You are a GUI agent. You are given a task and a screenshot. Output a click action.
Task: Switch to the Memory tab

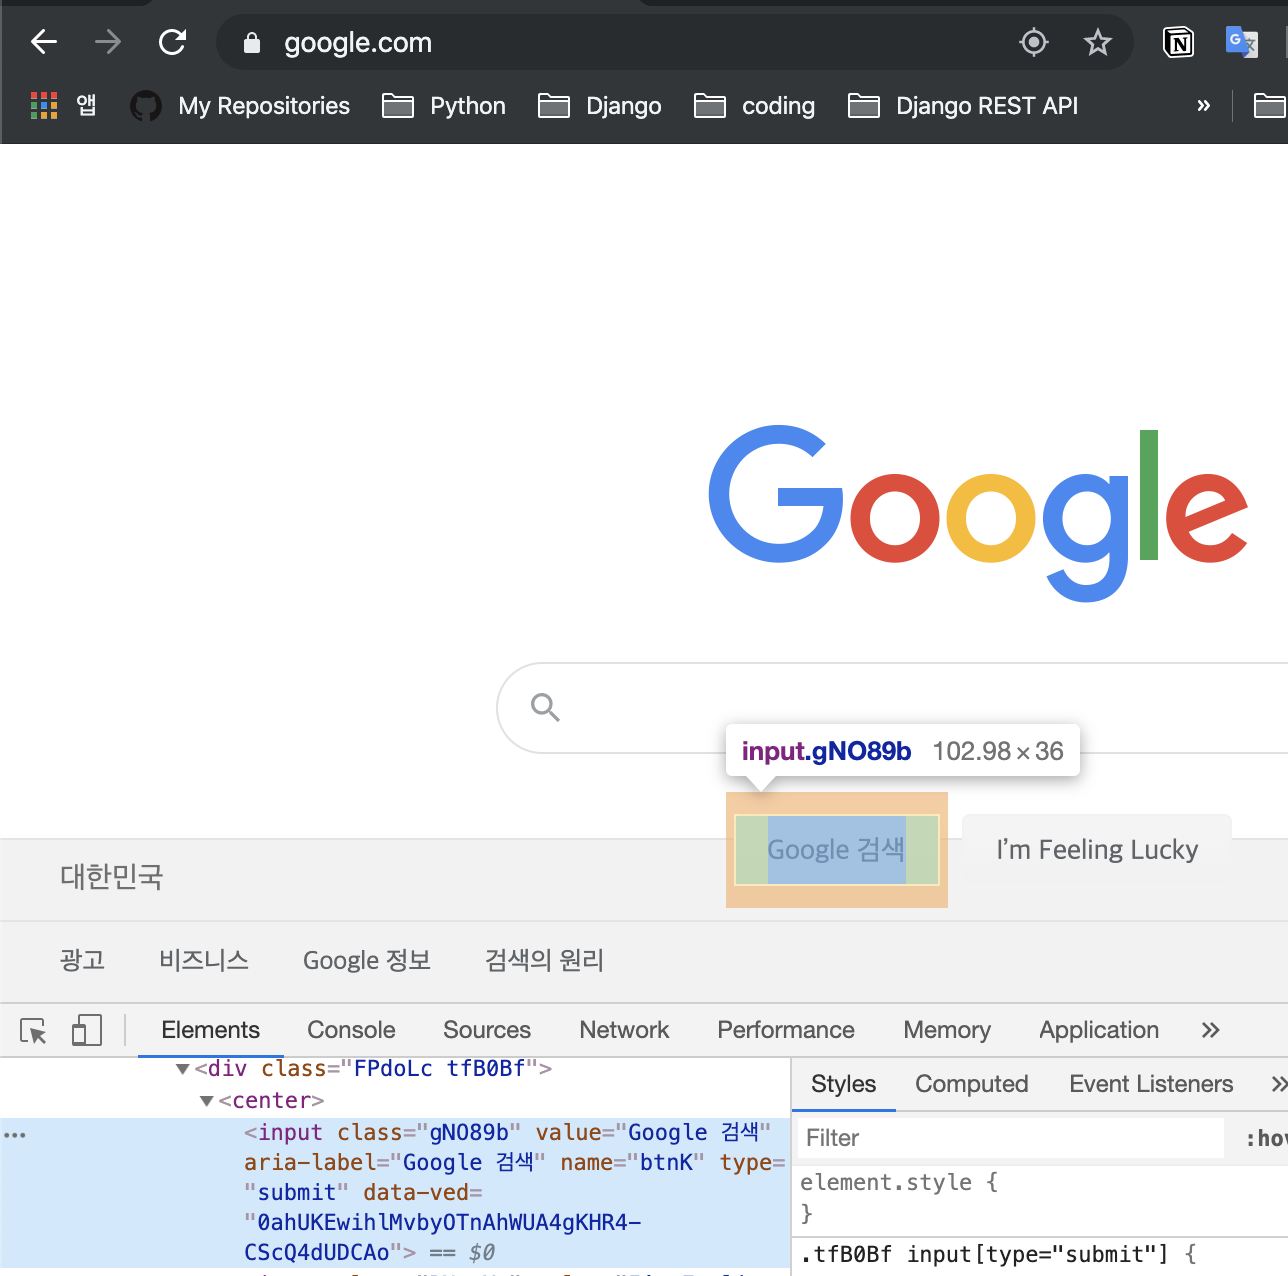[x=947, y=1030]
